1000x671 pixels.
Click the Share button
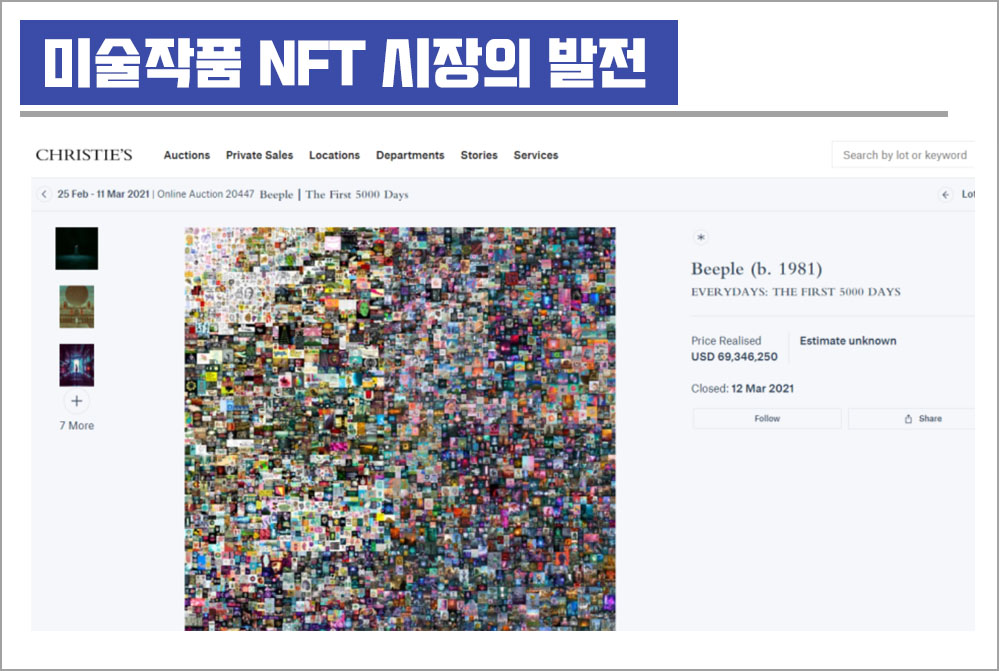(x=911, y=418)
